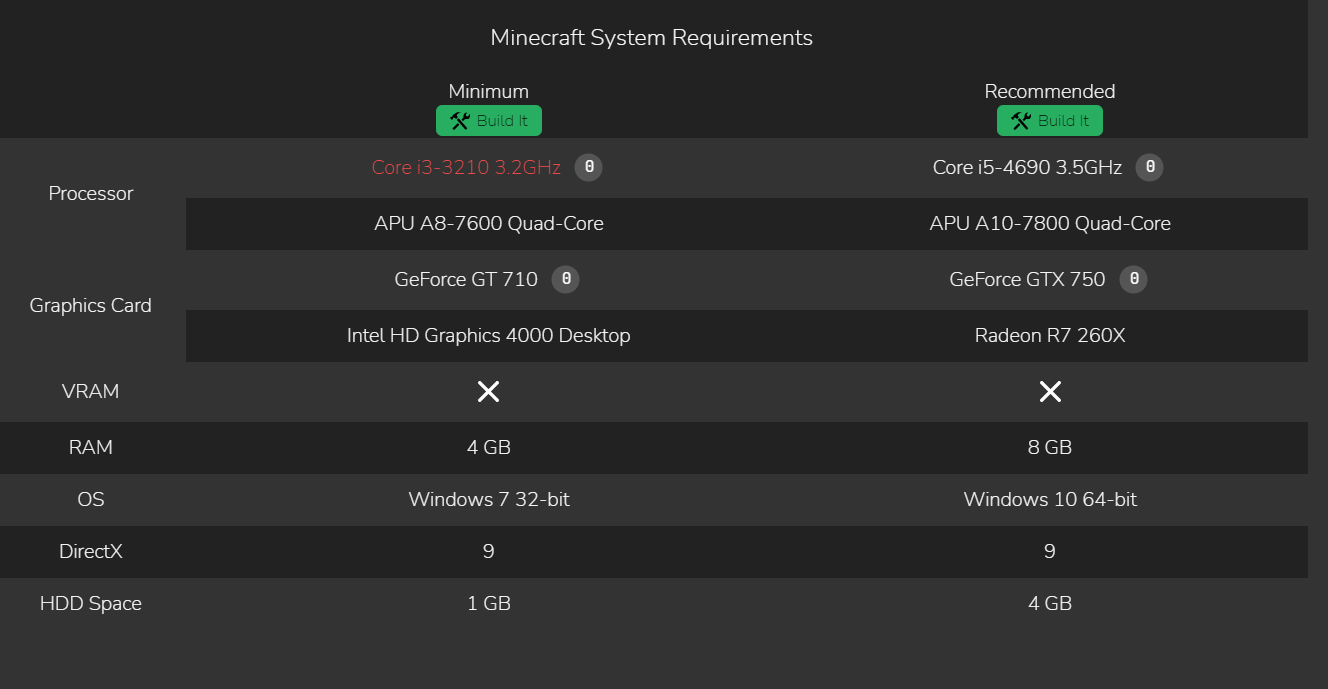1328x689 pixels.
Task: Click the RAM row label
Action: [x=91, y=447]
